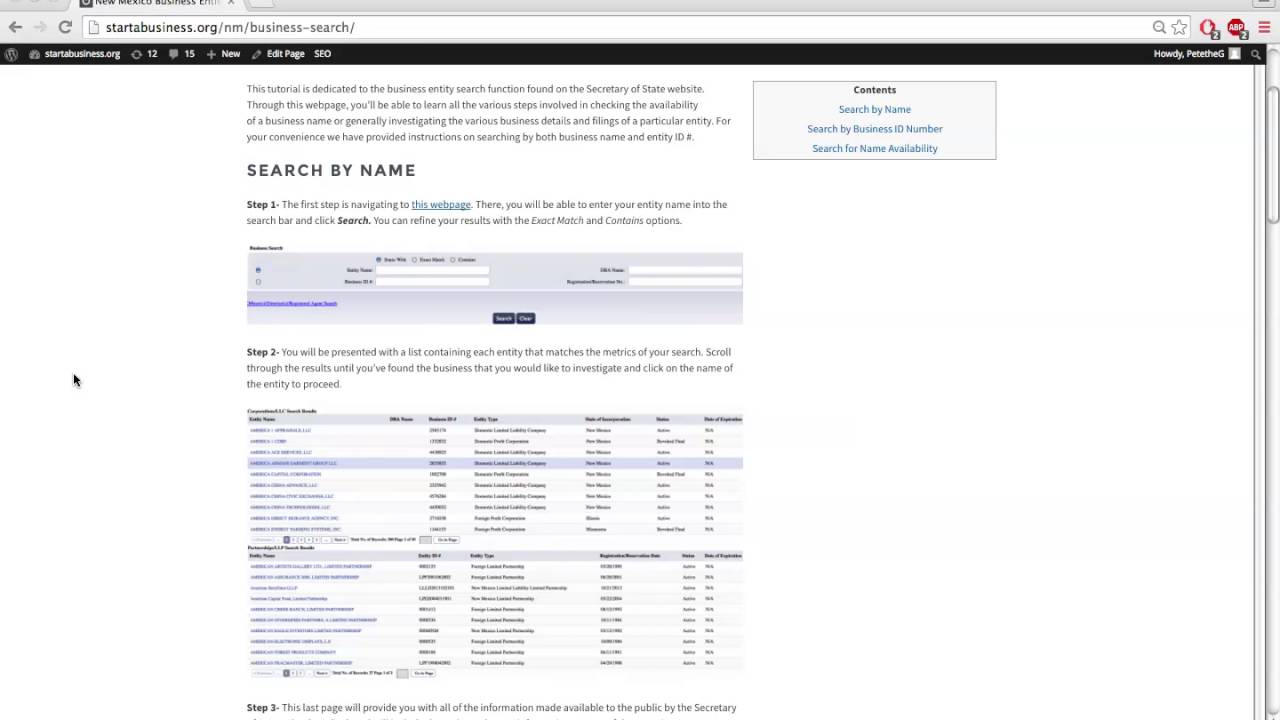Click the PetetheG avatar image
Viewport: 1280px width, 720px height.
(x=1235, y=54)
